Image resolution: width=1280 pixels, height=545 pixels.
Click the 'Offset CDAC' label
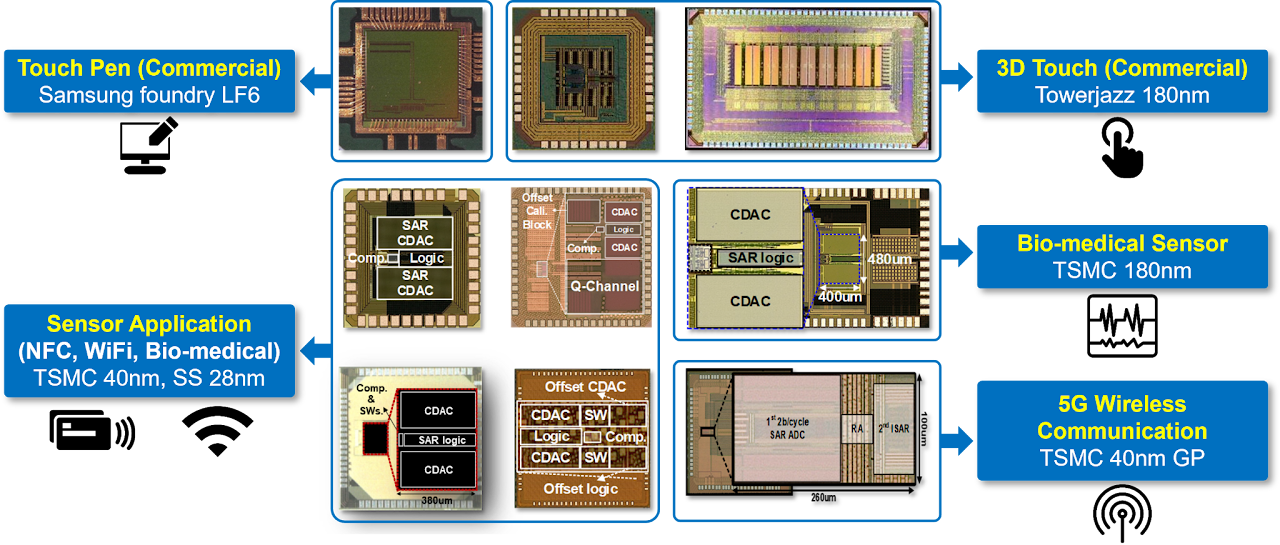585,387
